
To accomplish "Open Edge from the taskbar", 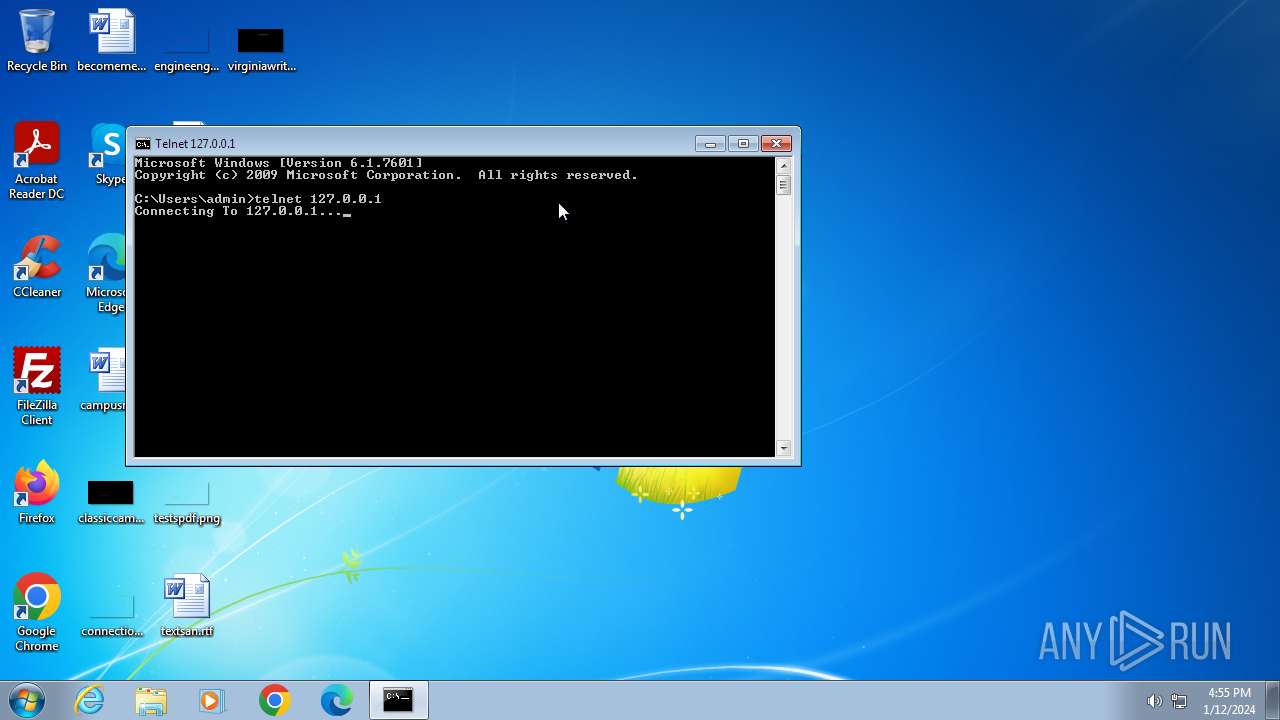I will click(x=336, y=700).
